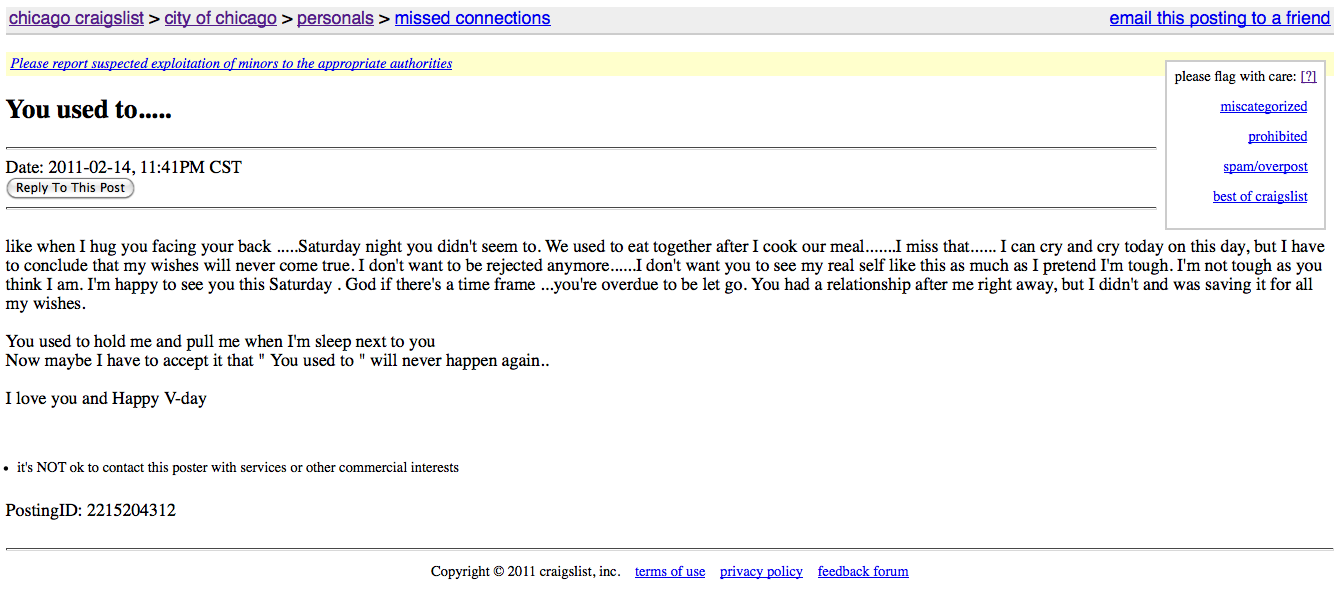Click the posting date line
Image resolution: width=1339 pixels, height=611 pixels.
click(124, 167)
